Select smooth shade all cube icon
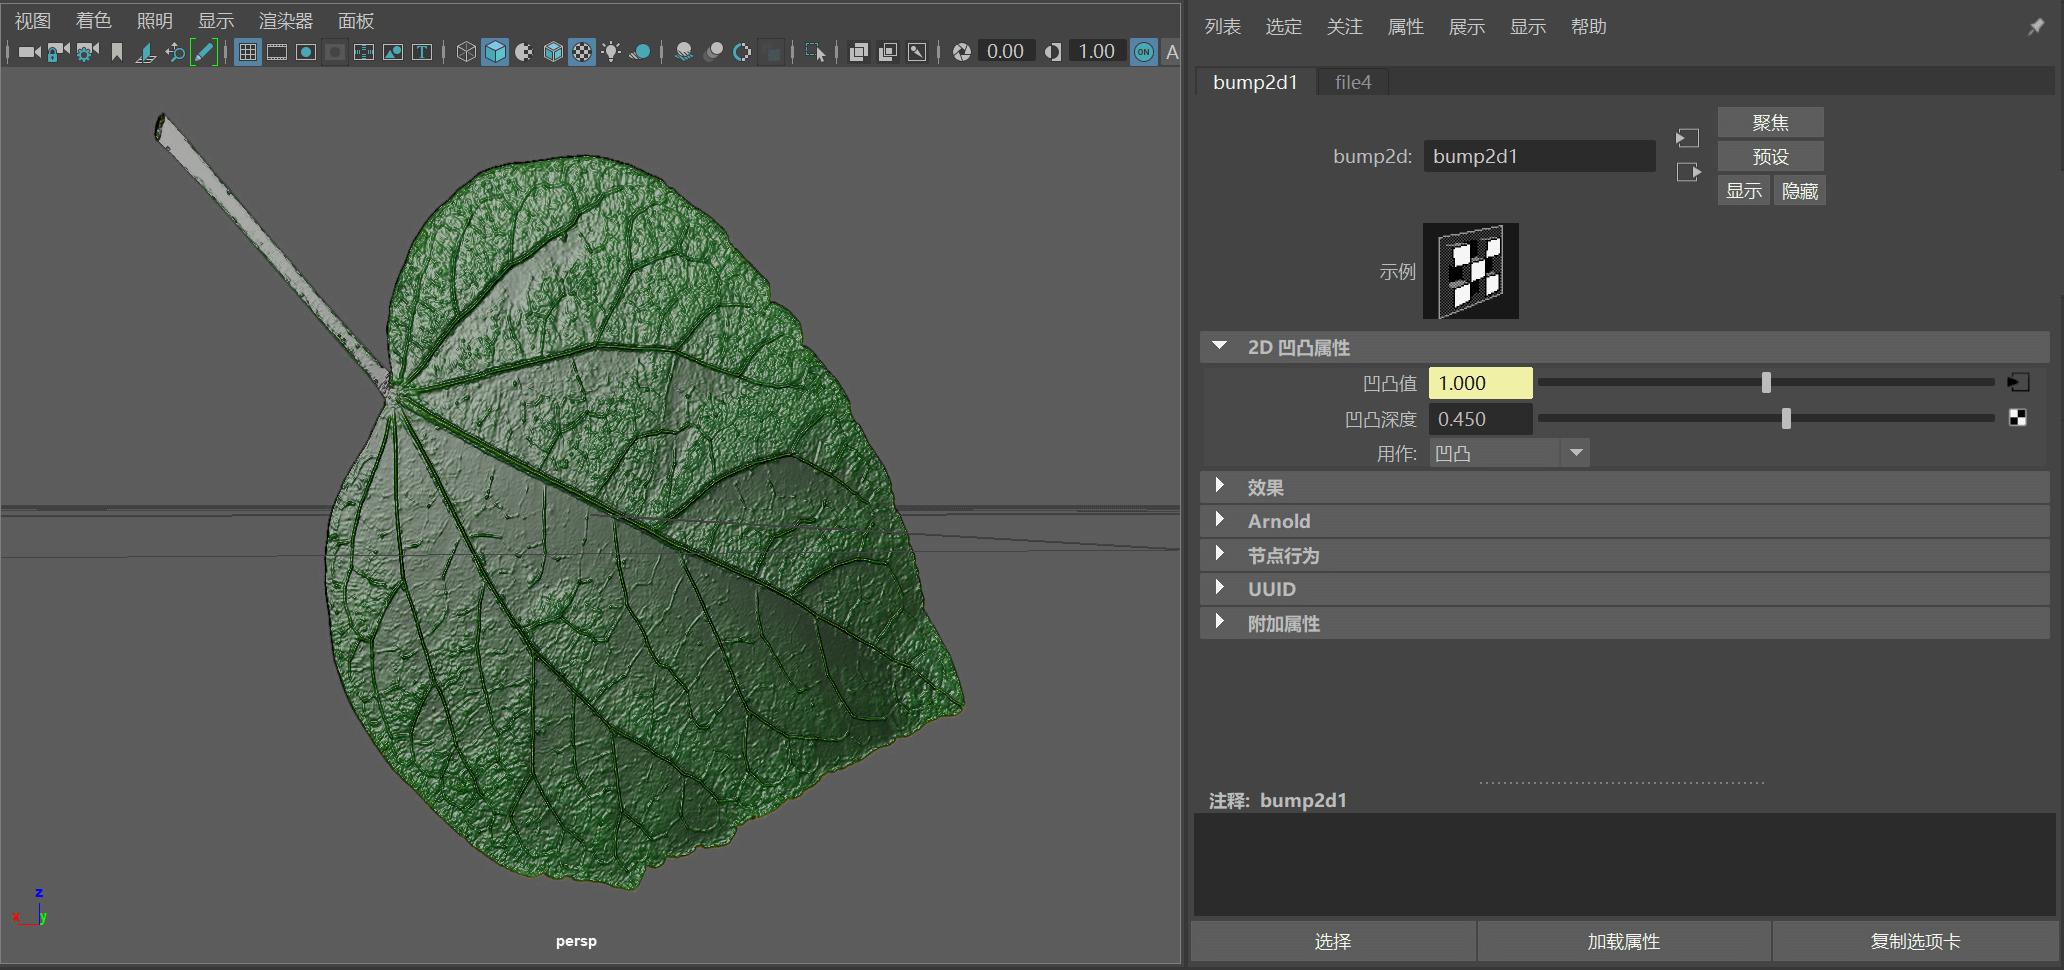 click(x=495, y=52)
